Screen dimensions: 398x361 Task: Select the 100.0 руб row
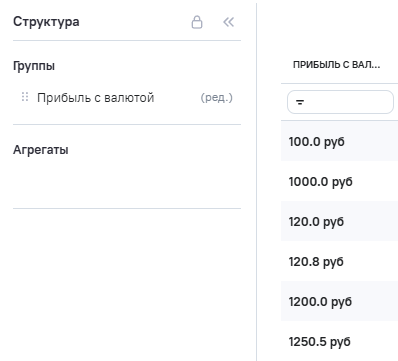[x=339, y=141]
